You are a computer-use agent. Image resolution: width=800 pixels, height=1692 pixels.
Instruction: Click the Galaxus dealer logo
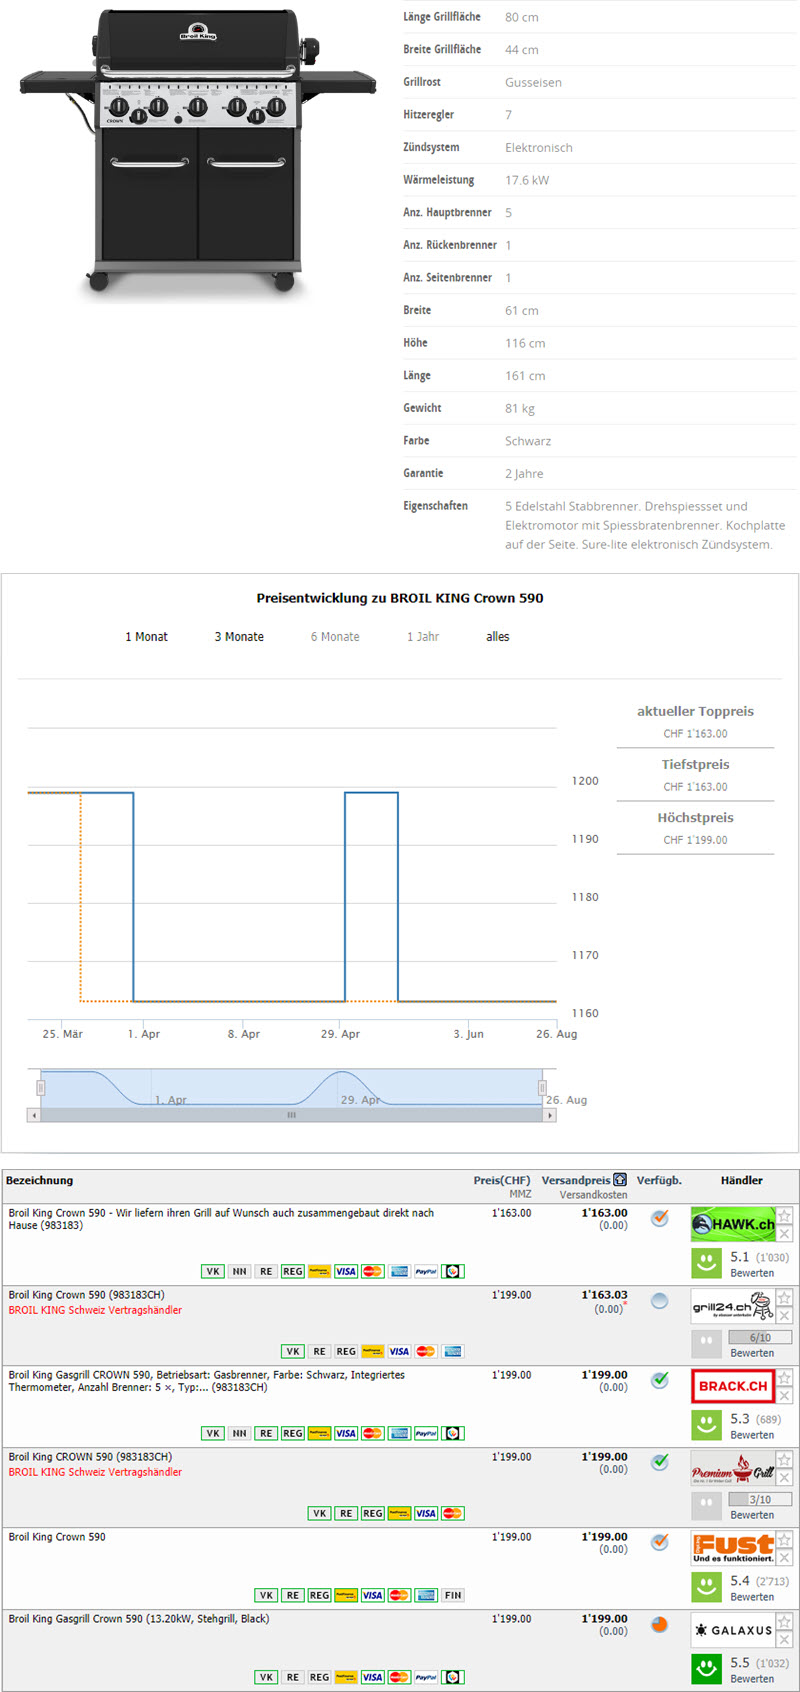pos(733,1630)
